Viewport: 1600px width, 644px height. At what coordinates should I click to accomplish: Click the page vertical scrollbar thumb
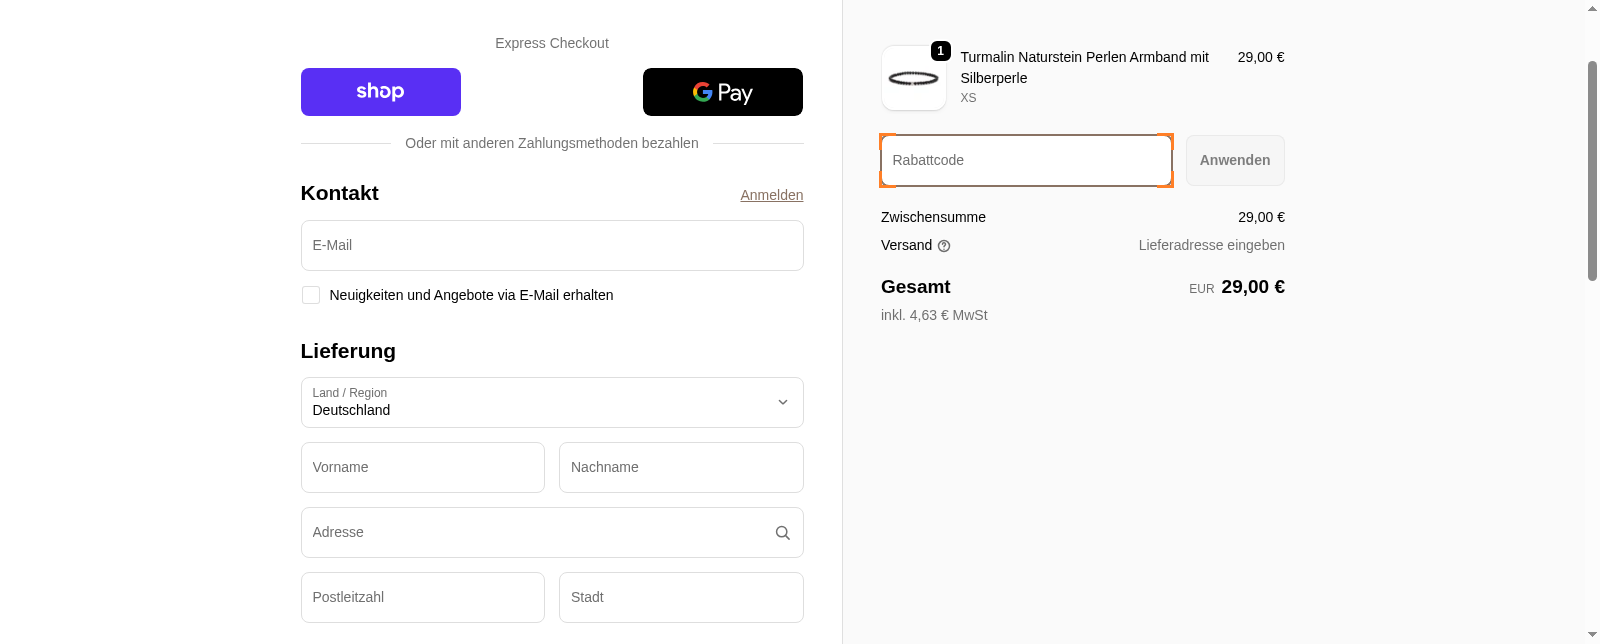pyautogui.click(x=1592, y=170)
